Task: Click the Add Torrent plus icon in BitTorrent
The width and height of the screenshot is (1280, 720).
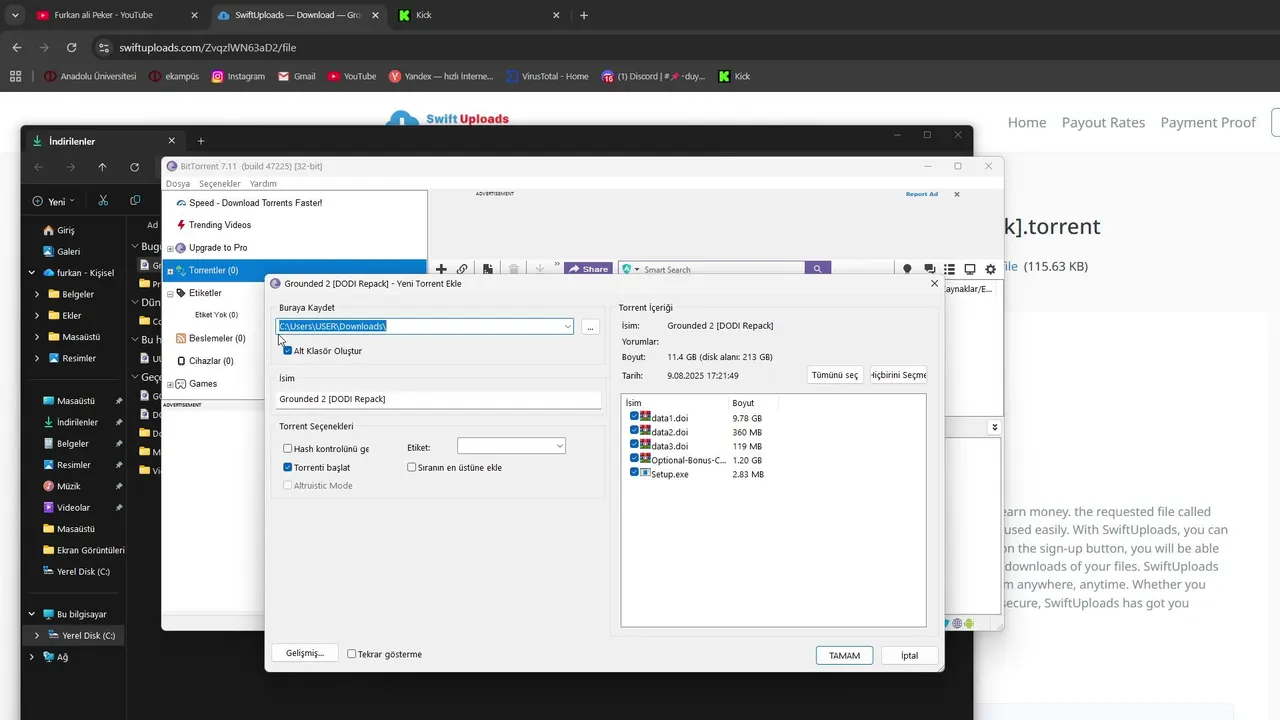Action: tap(441, 269)
